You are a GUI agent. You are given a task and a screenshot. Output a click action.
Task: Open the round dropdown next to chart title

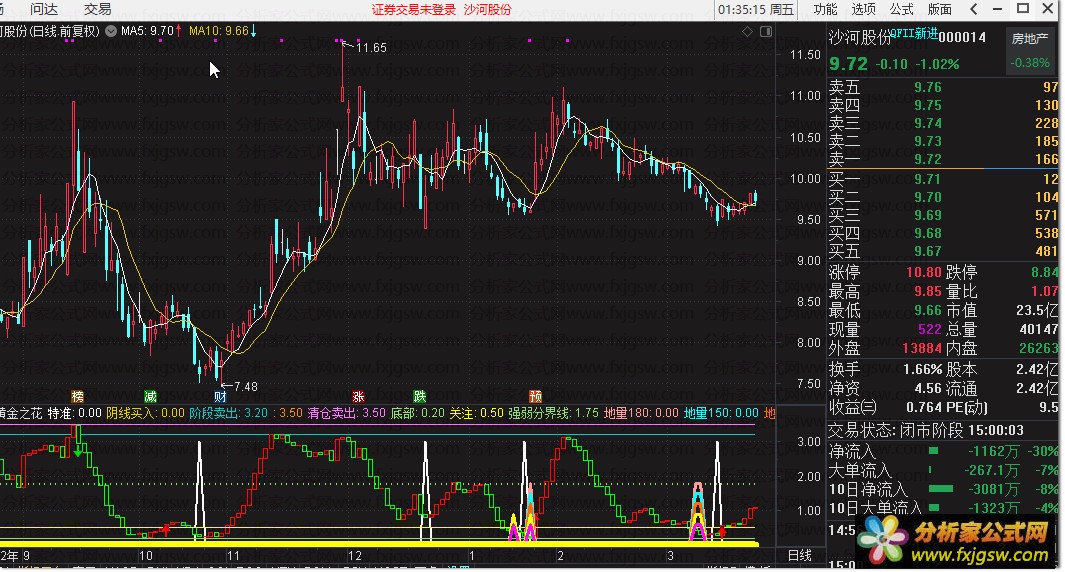click(111, 31)
